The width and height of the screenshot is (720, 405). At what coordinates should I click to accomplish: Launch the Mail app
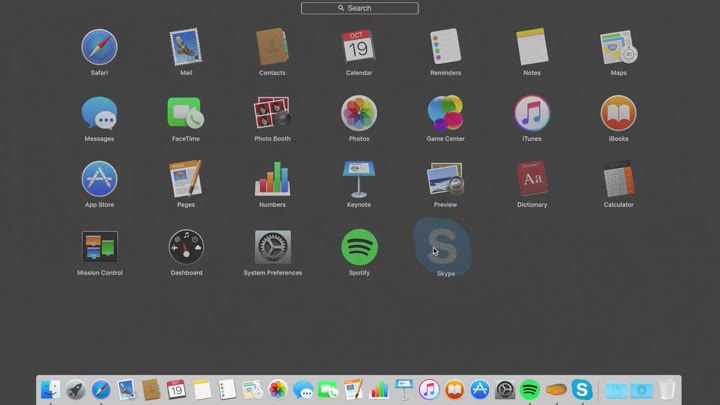186,47
